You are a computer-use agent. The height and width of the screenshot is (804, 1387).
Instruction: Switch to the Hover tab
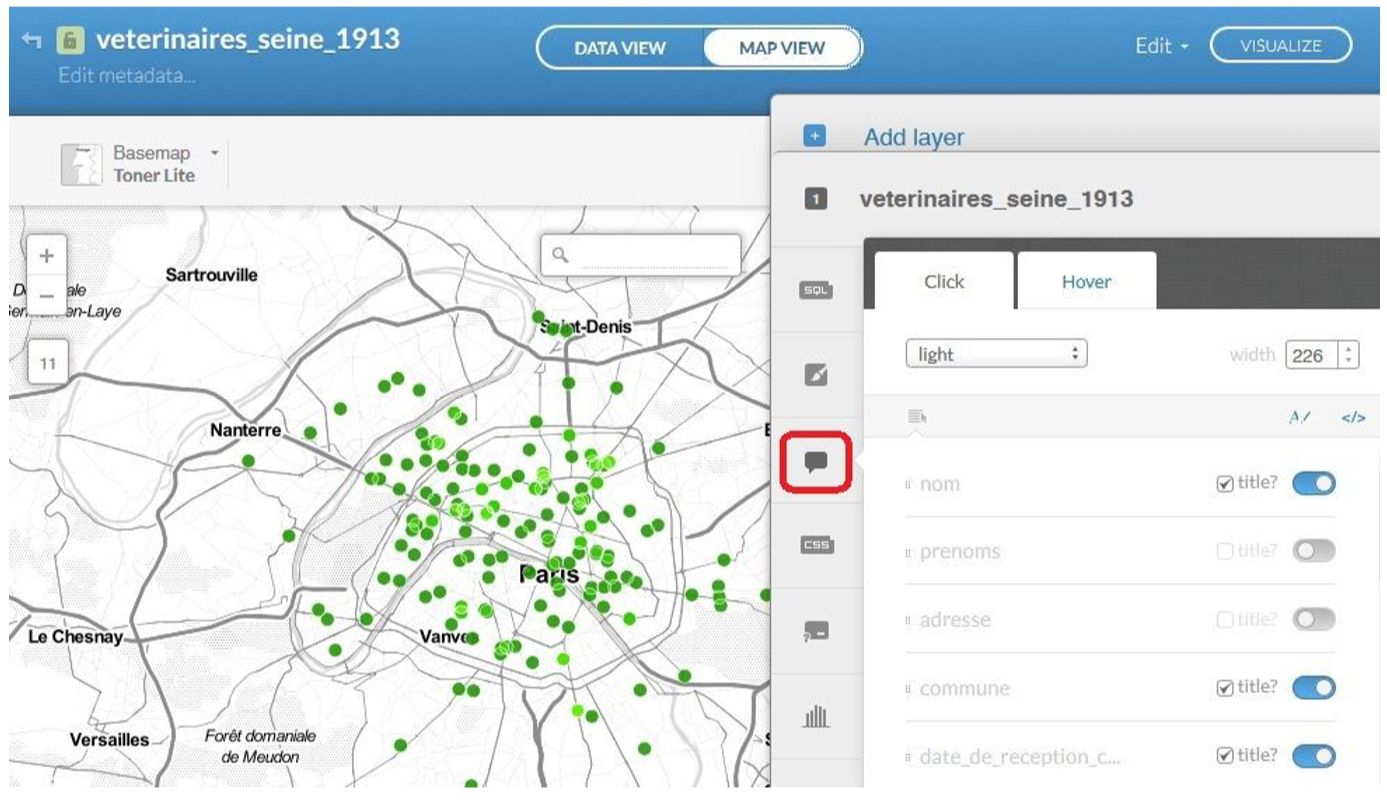pos(1086,282)
